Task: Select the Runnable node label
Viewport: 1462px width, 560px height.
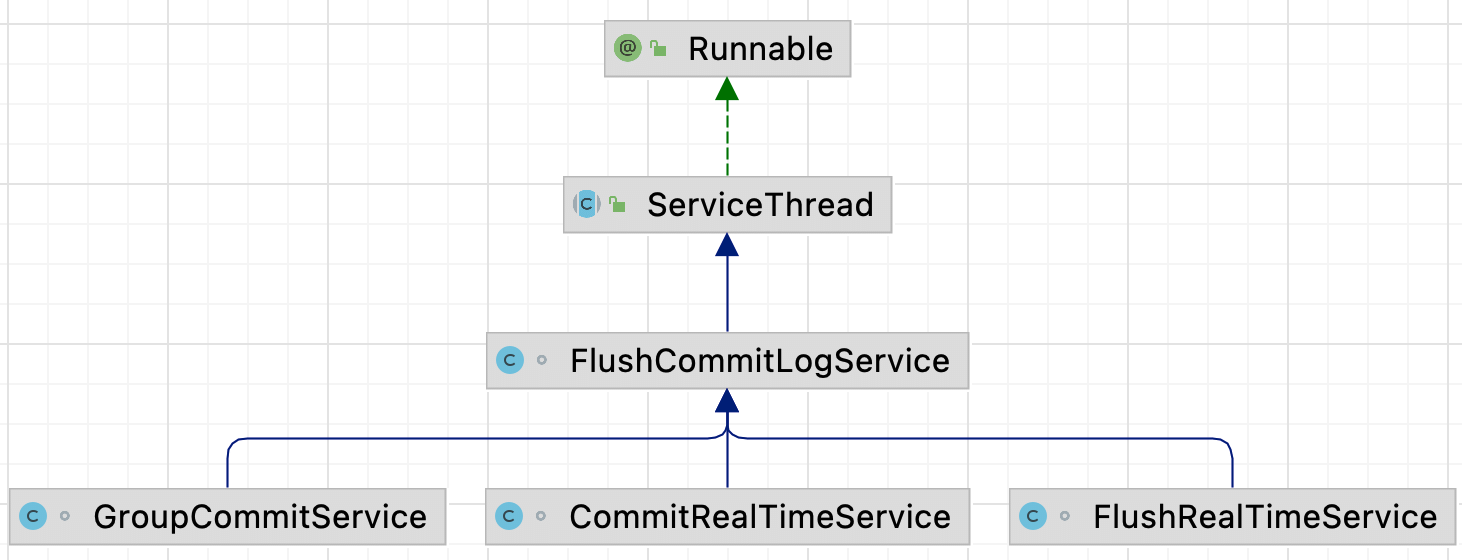Action: tap(760, 48)
